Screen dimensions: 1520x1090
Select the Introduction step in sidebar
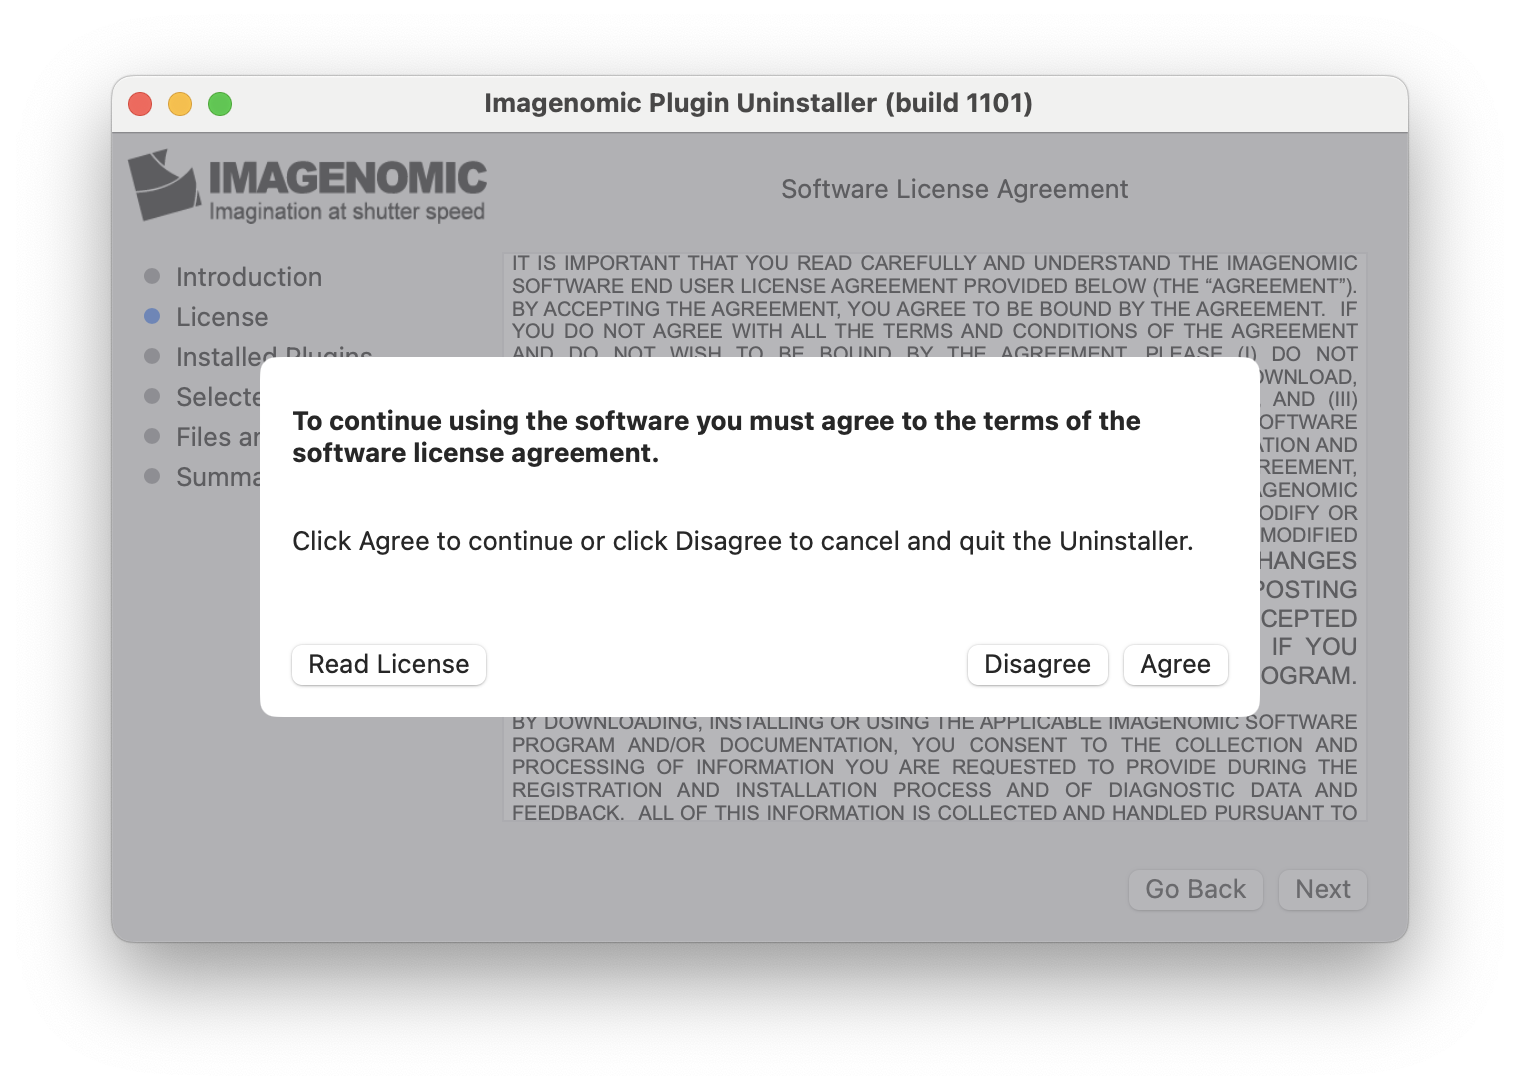(x=249, y=277)
